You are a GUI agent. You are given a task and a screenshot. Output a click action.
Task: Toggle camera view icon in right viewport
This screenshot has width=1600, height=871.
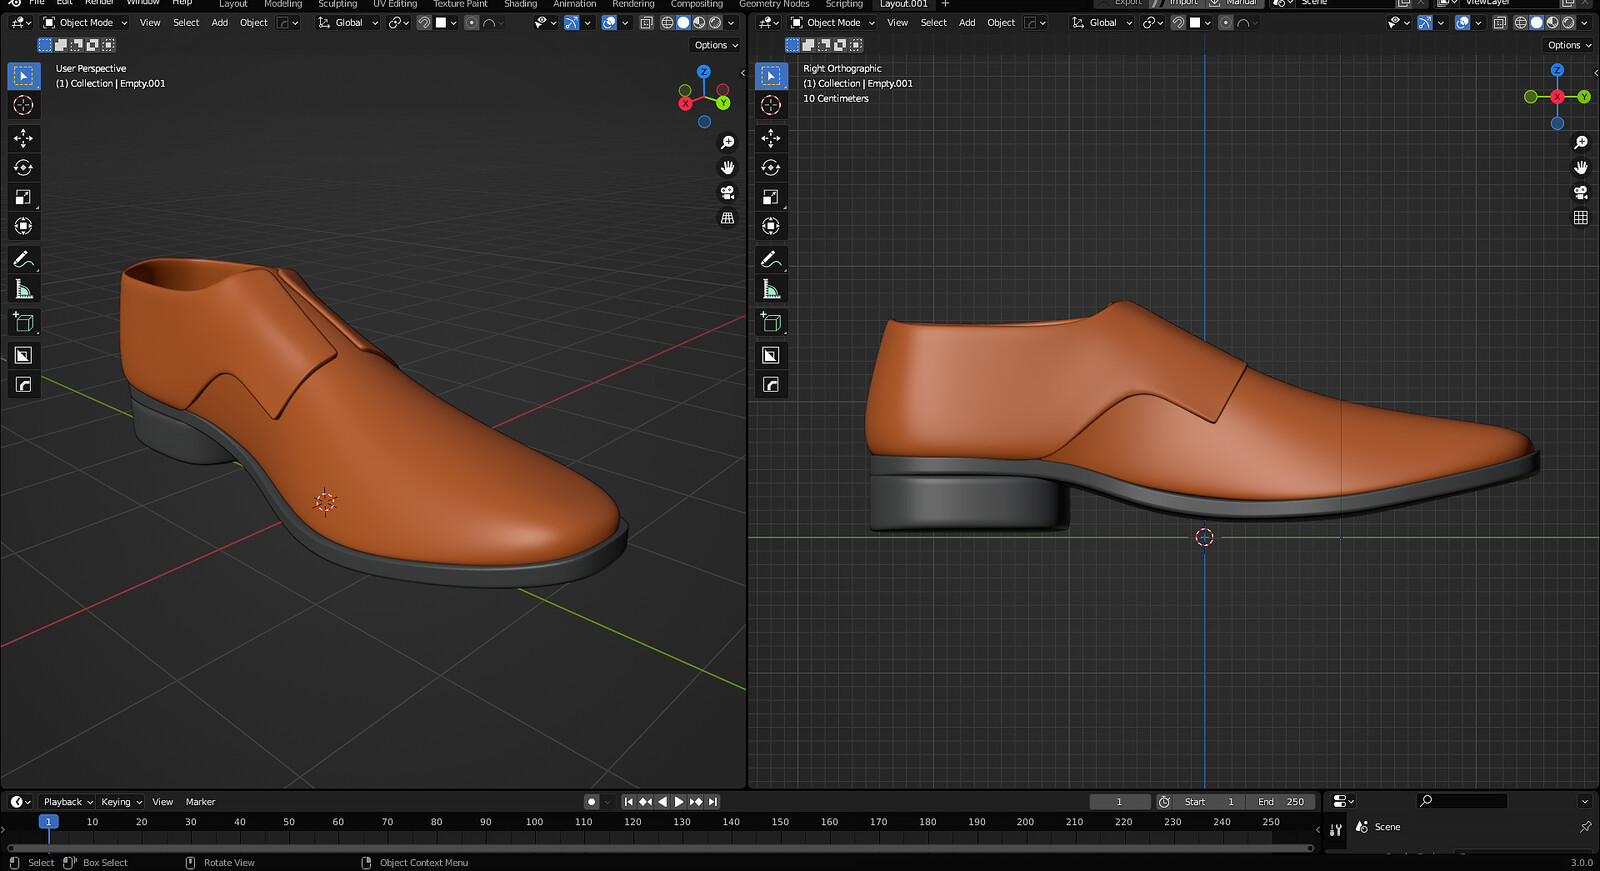pos(1581,193)
